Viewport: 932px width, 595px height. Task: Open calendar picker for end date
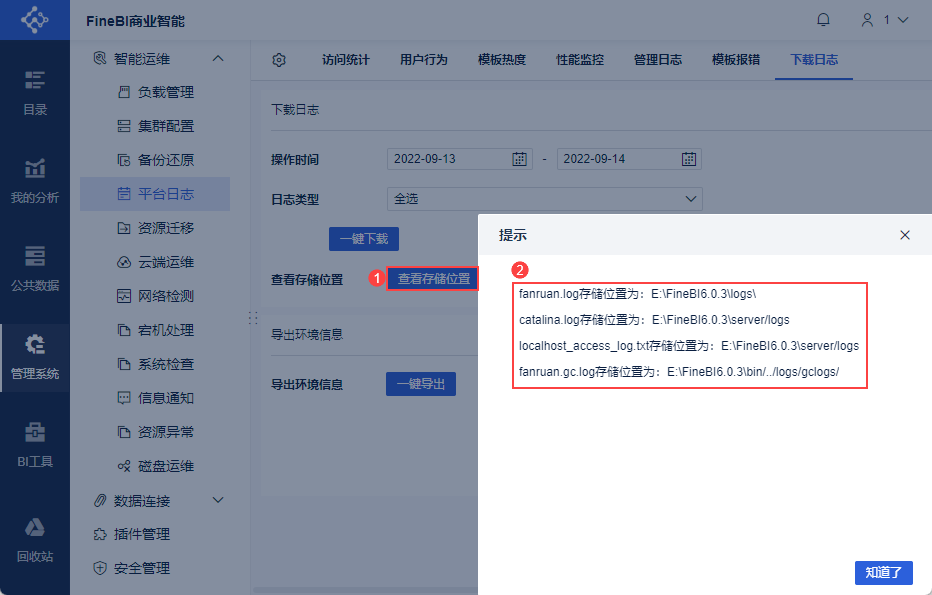(x=689, y=159)
